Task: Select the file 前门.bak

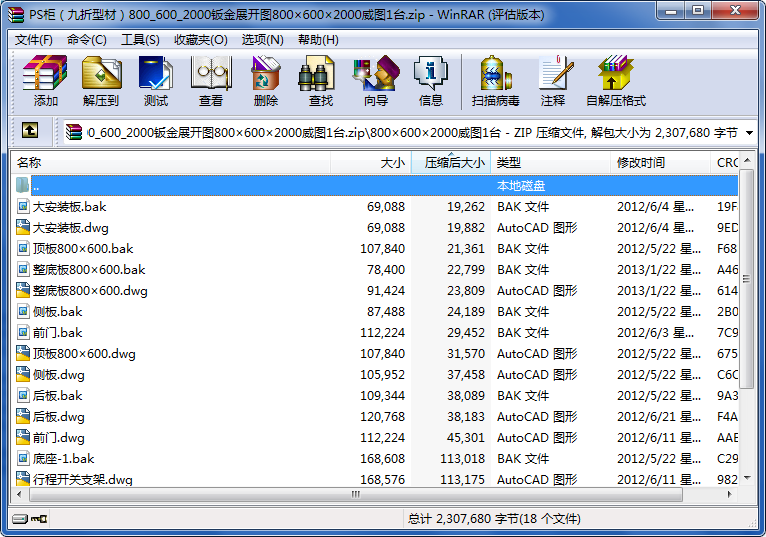Action: coord(58,333)
